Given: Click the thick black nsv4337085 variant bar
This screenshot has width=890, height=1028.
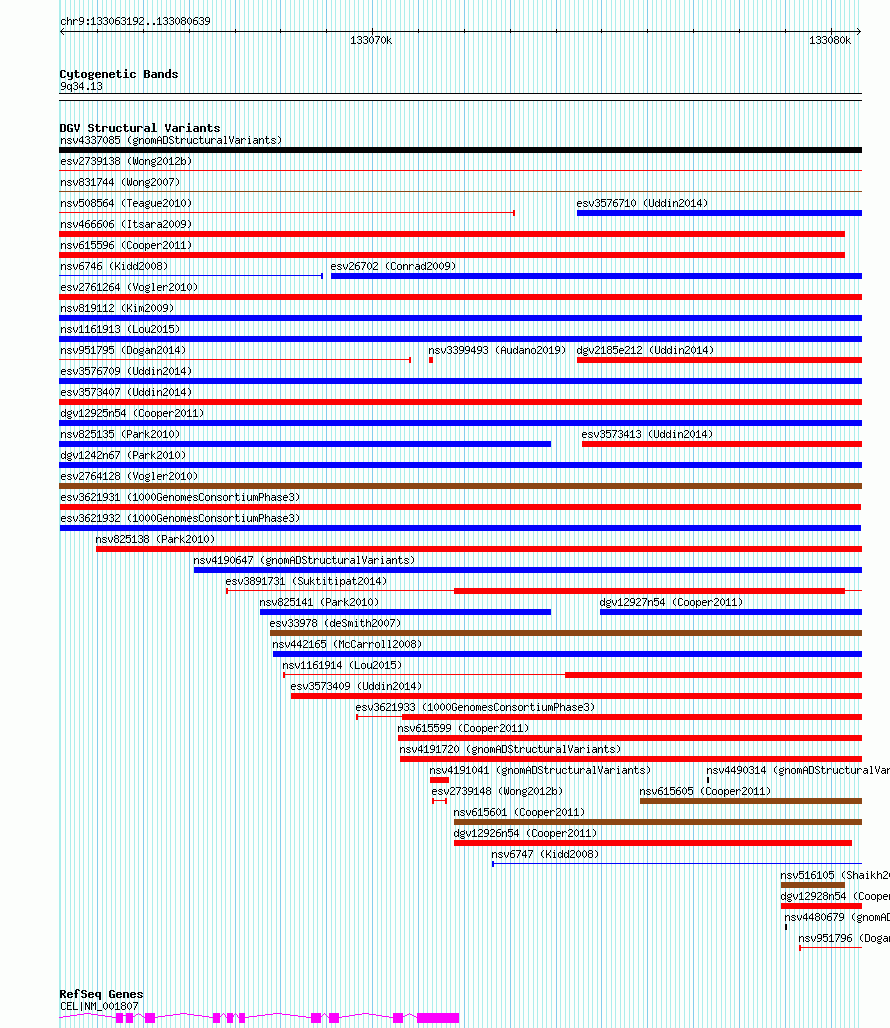Looking at the screenshot, I should tap(461, 150).
